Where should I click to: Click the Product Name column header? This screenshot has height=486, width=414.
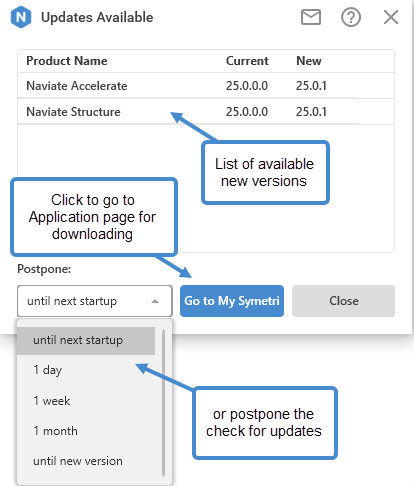click(x=67, y=61)
